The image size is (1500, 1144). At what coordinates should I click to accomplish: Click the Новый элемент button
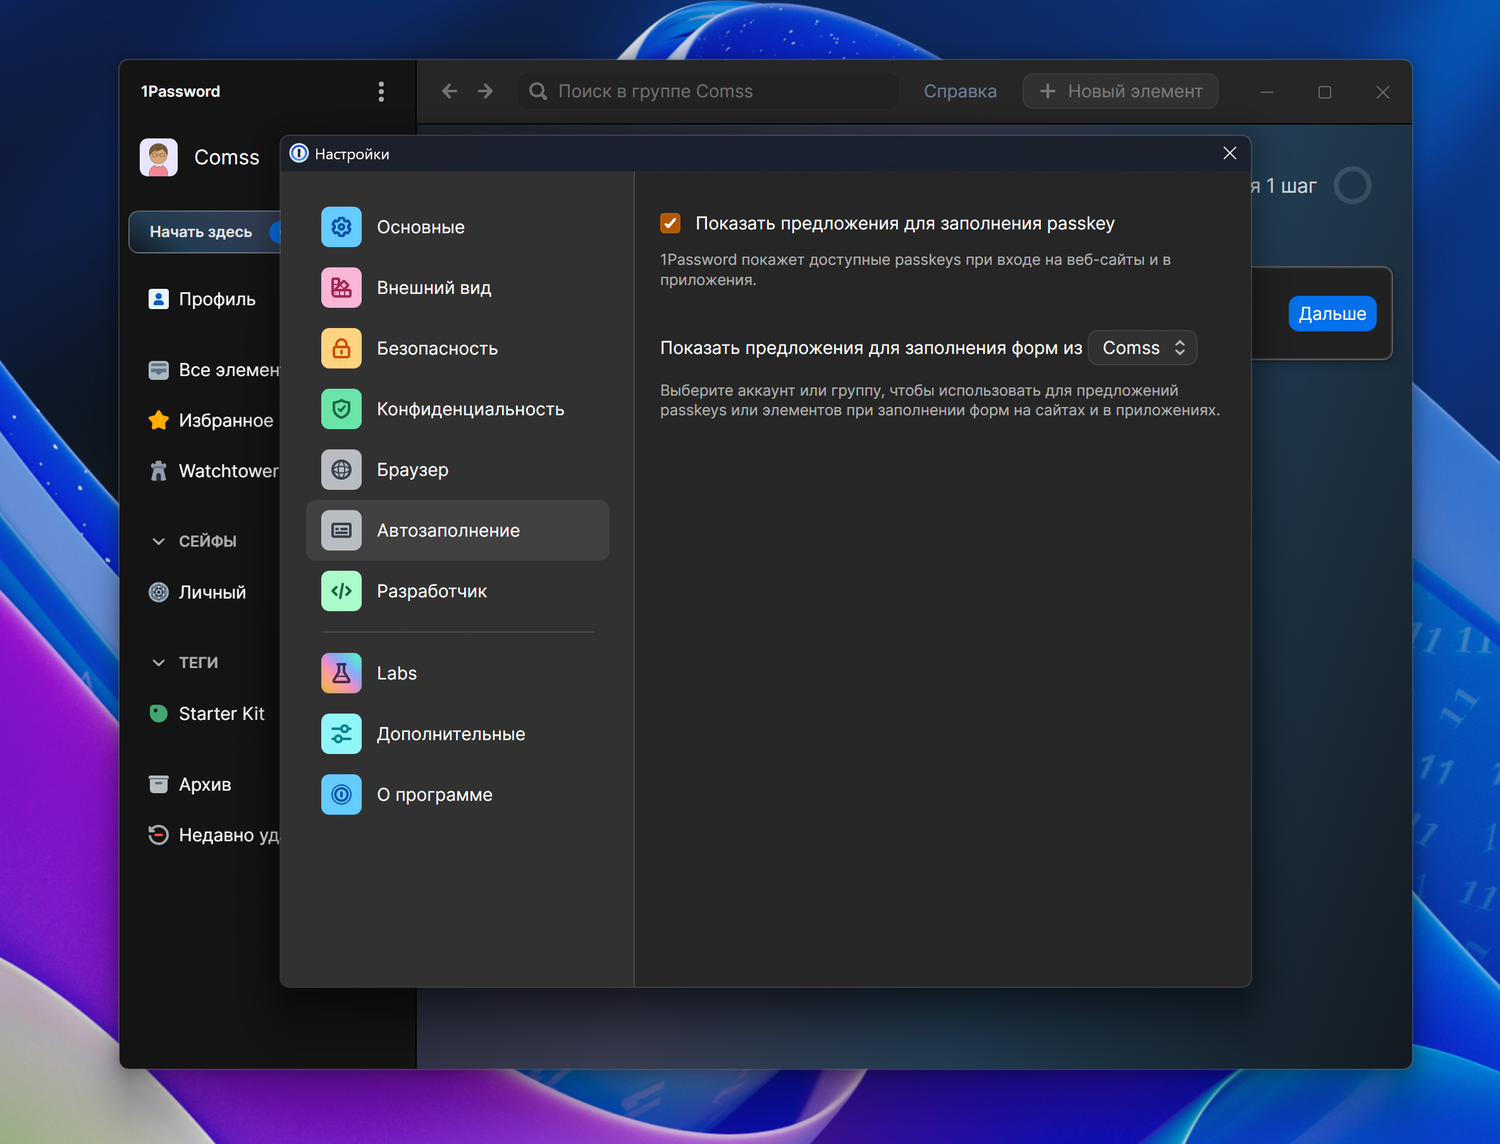[x=1120, y=91]
